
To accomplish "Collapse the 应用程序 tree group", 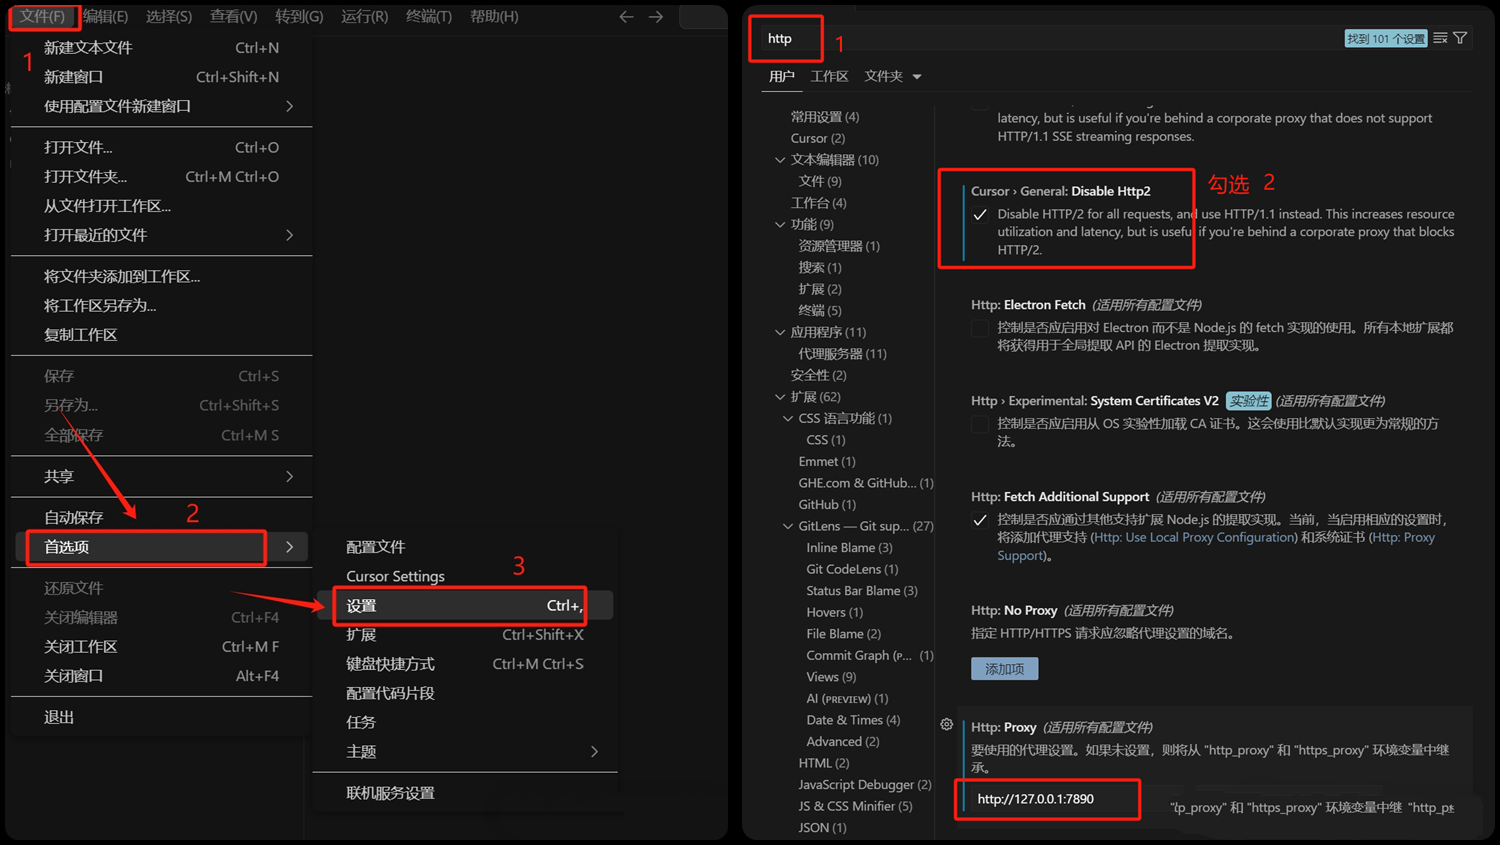I will pos(780,332).
